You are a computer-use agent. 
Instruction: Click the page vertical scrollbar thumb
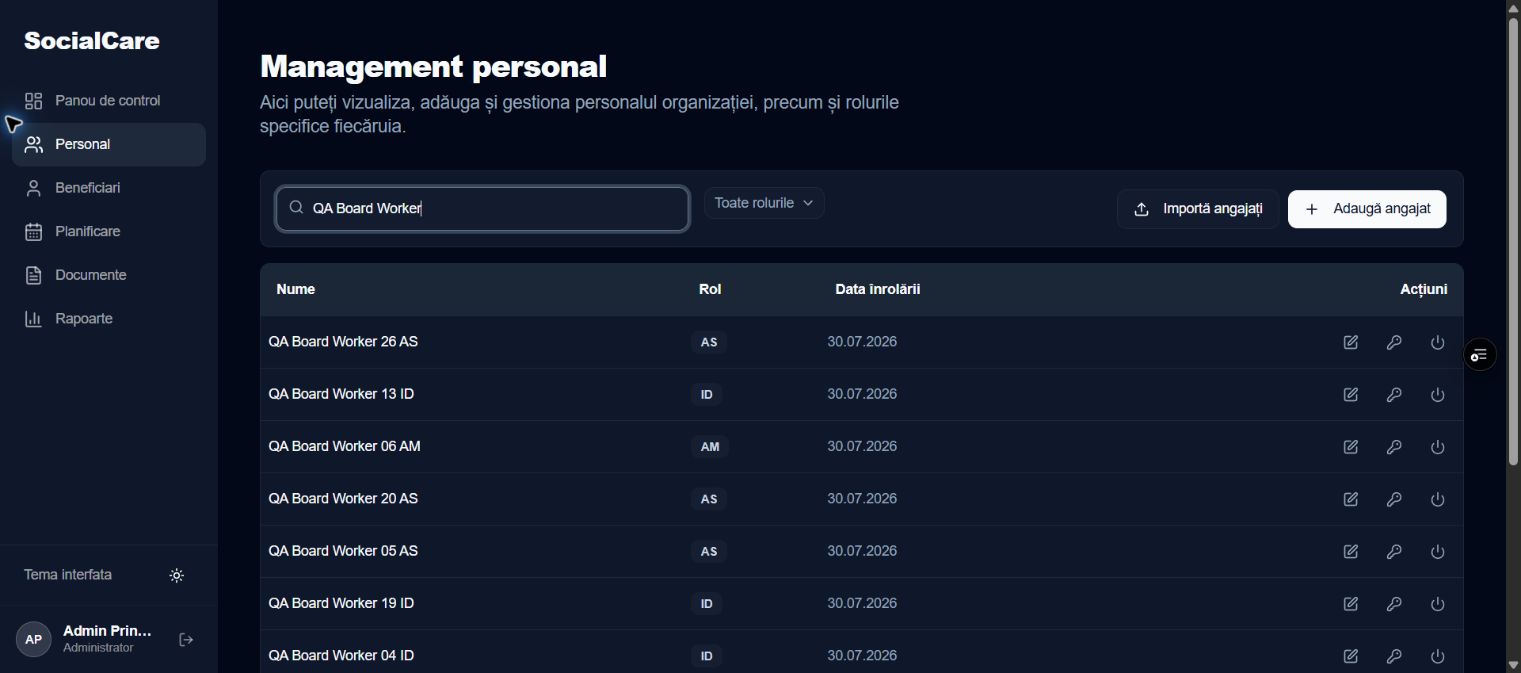[x=1513, y=240]
